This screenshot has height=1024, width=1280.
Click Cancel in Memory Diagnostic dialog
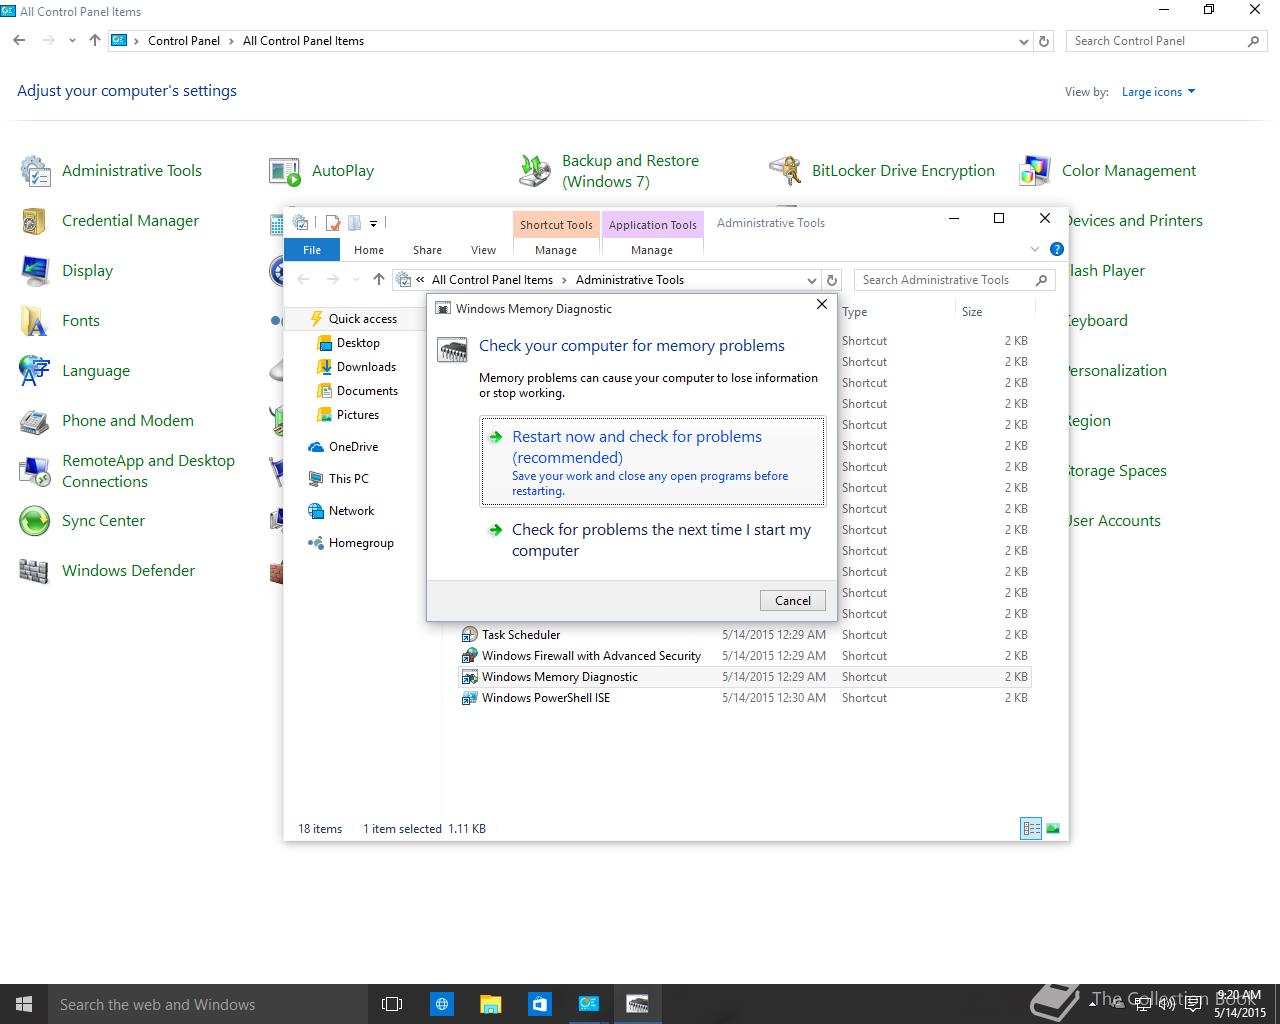793,600
